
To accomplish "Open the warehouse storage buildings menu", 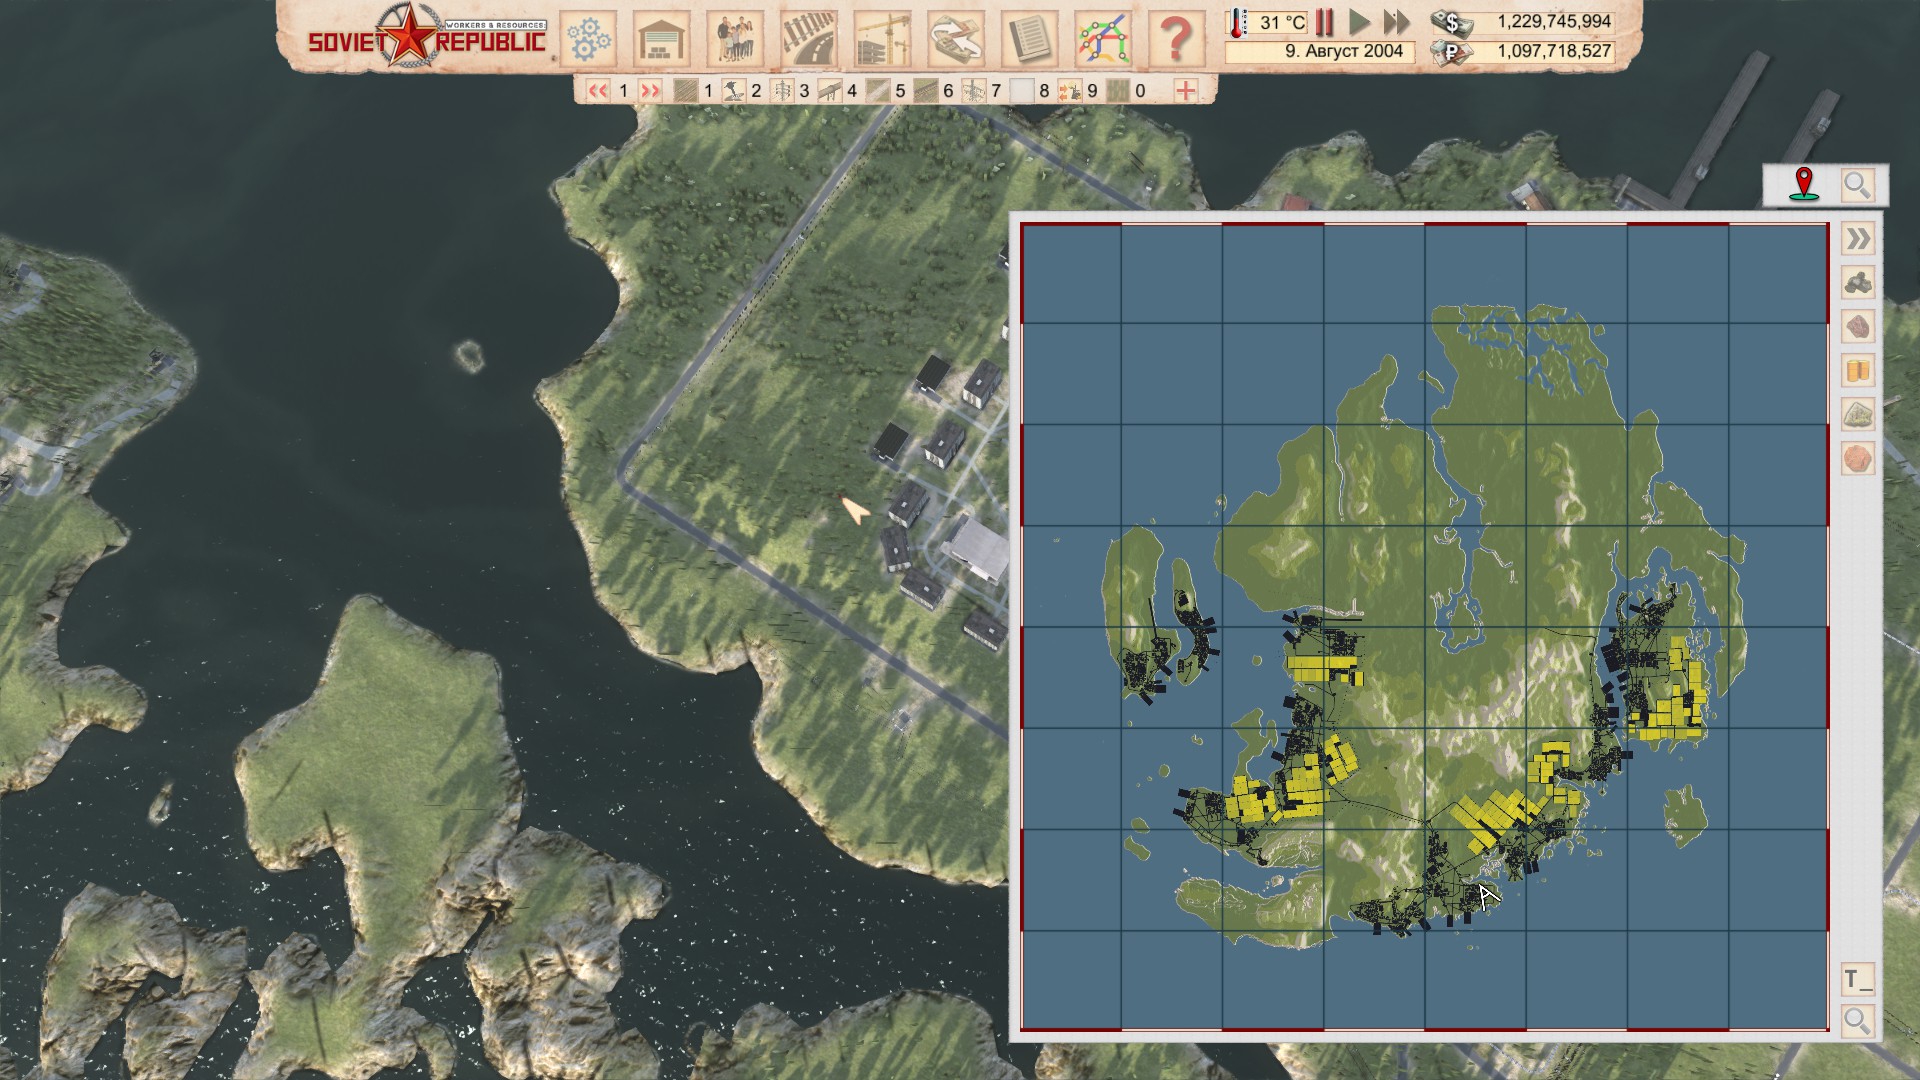I will 662,39.
